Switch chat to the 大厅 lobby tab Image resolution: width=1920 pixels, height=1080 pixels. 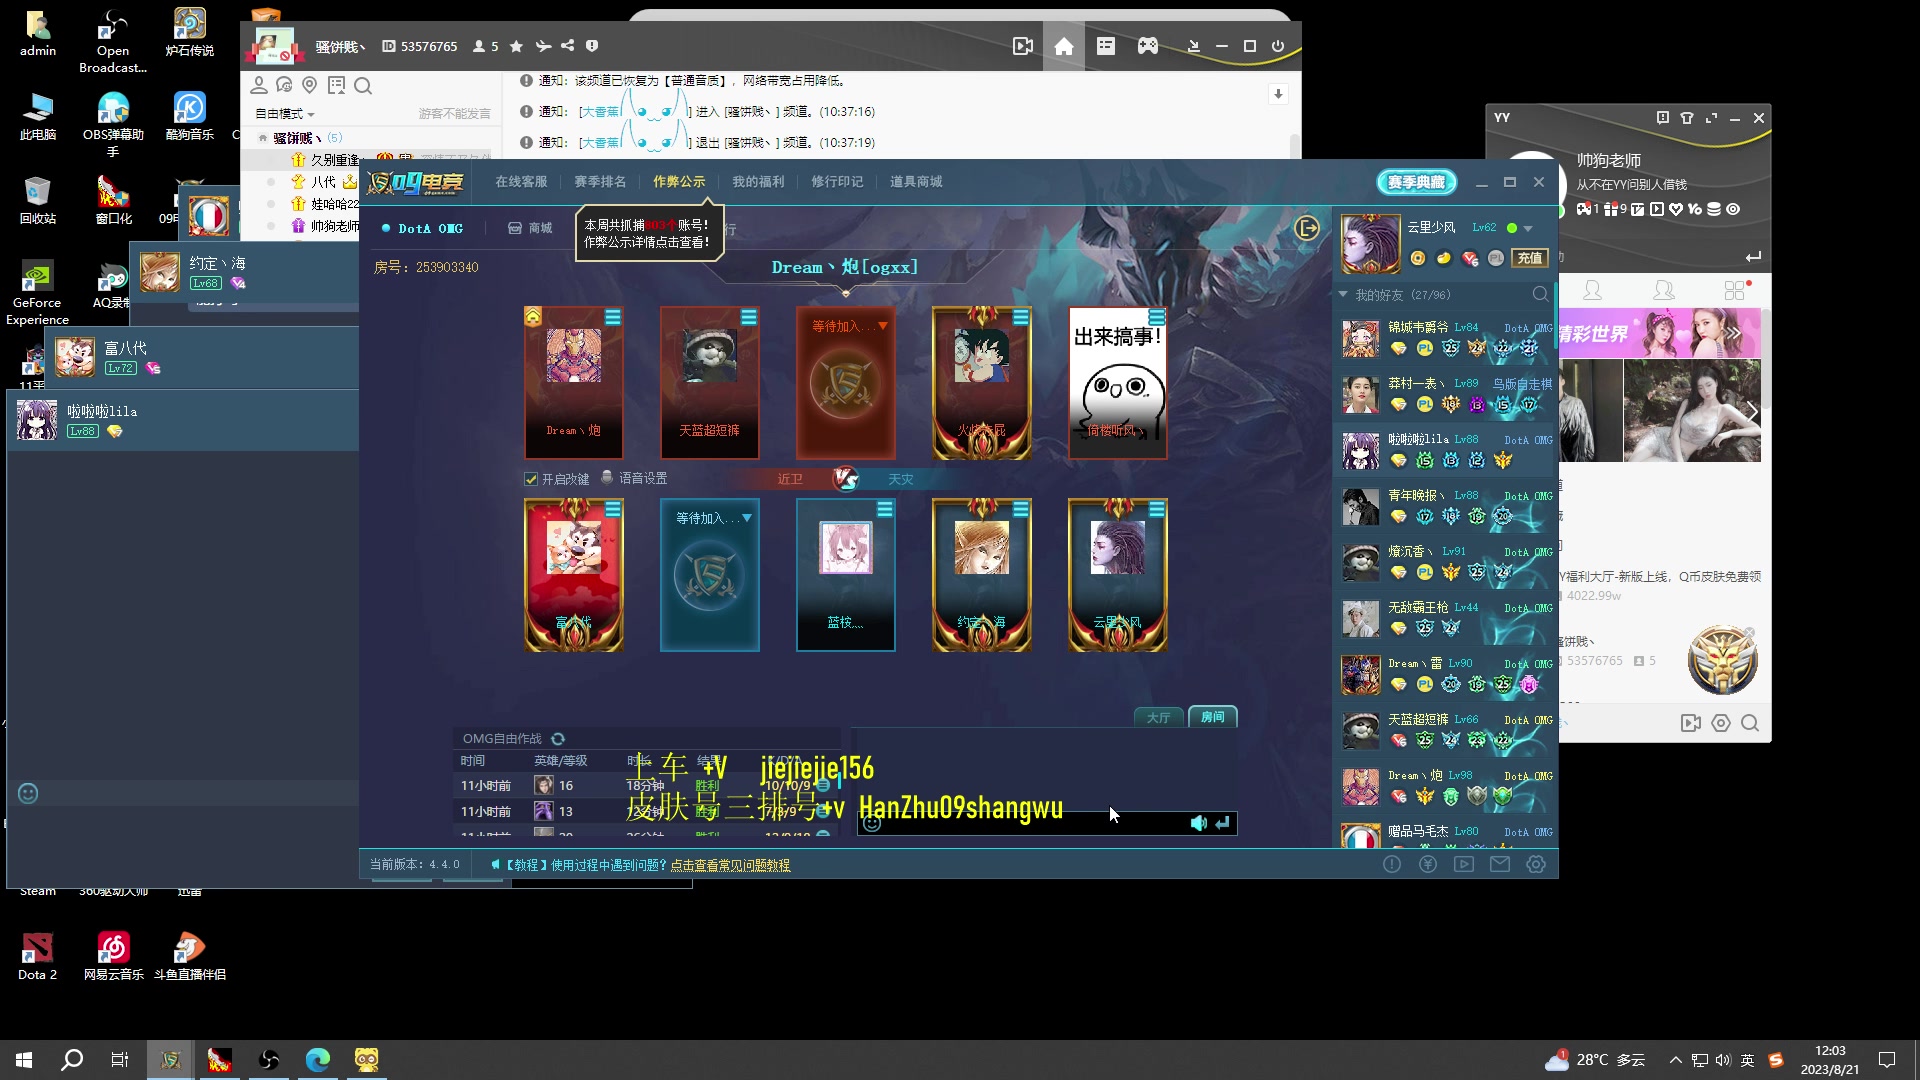[1158, 717]
